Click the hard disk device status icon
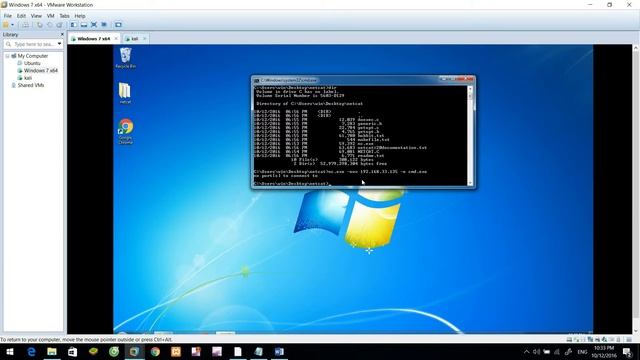This screenshot has width=640, height=360. point(569,340)
